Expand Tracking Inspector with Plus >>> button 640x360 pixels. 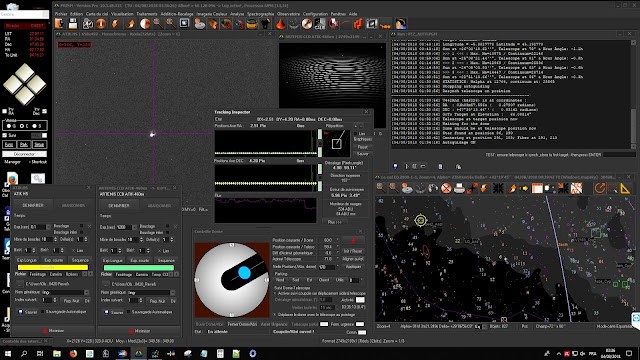(335, 222)
